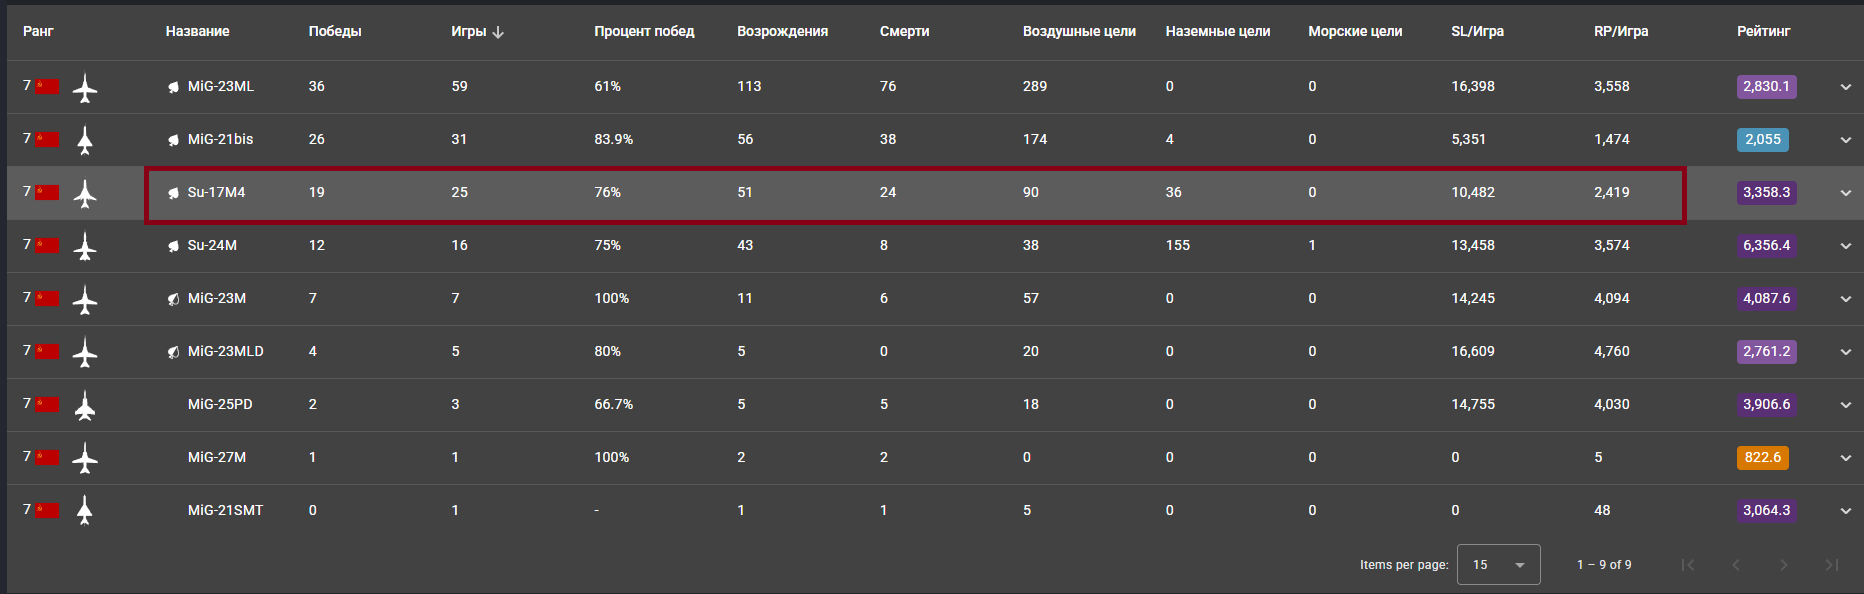Image resolution: width=1864 pixels, height=594 pixels.
Task: Go to the next page of results
Action: click(1783, 565)
